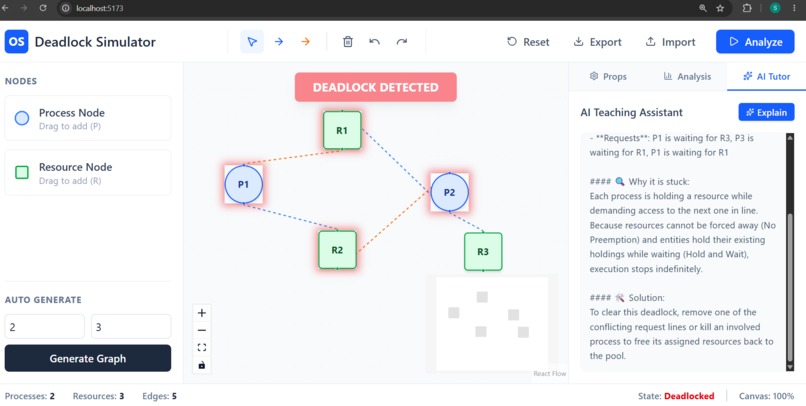The width and height of the screenshot is (806, 406).
Task: Toggle the canvas lock control
Action: (202, 365)
